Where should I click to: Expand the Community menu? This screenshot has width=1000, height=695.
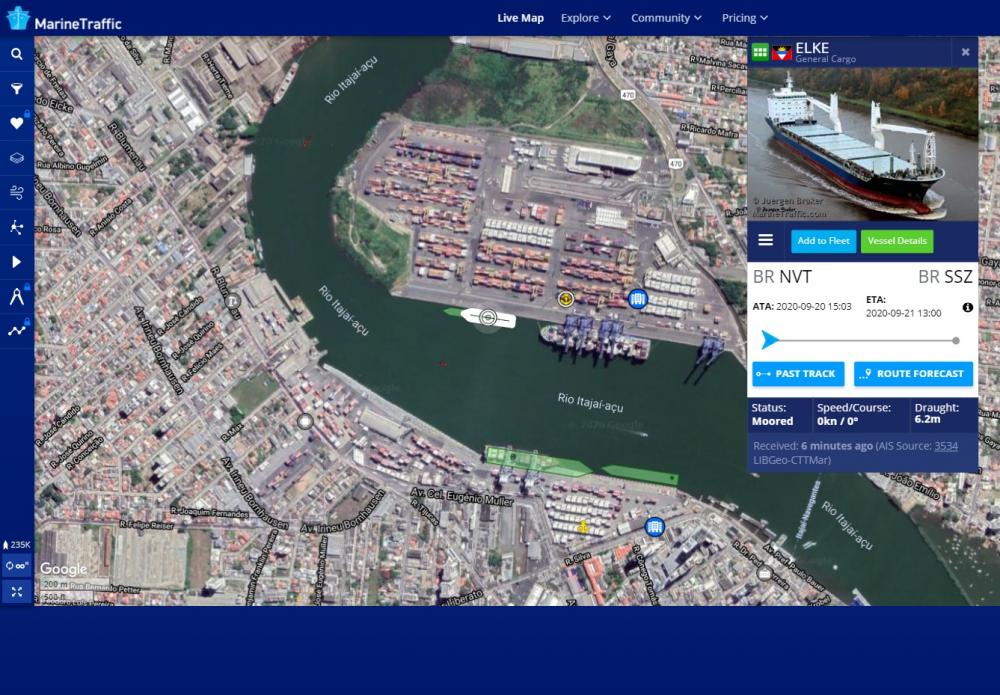click(x=666, y=18)
